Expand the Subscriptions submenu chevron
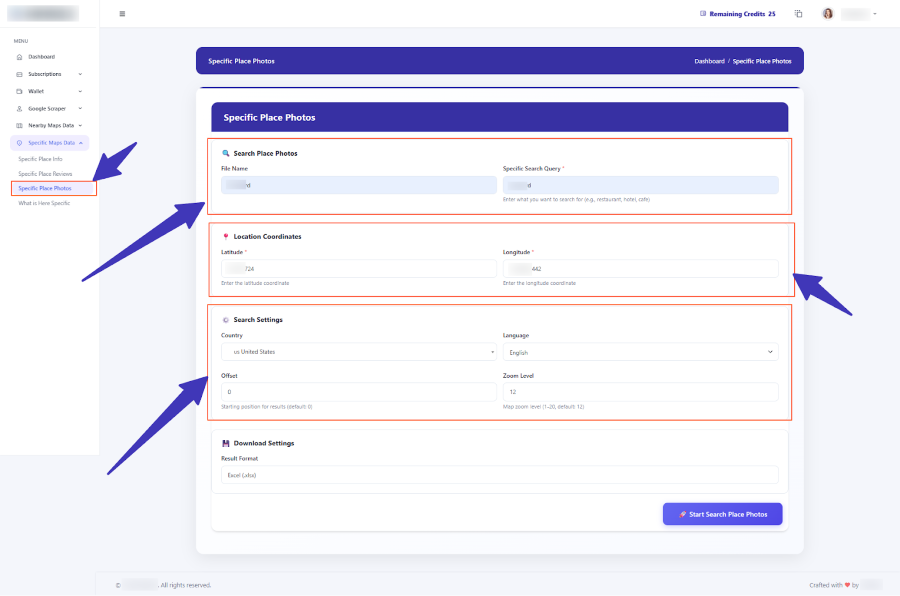 [80, 74]
